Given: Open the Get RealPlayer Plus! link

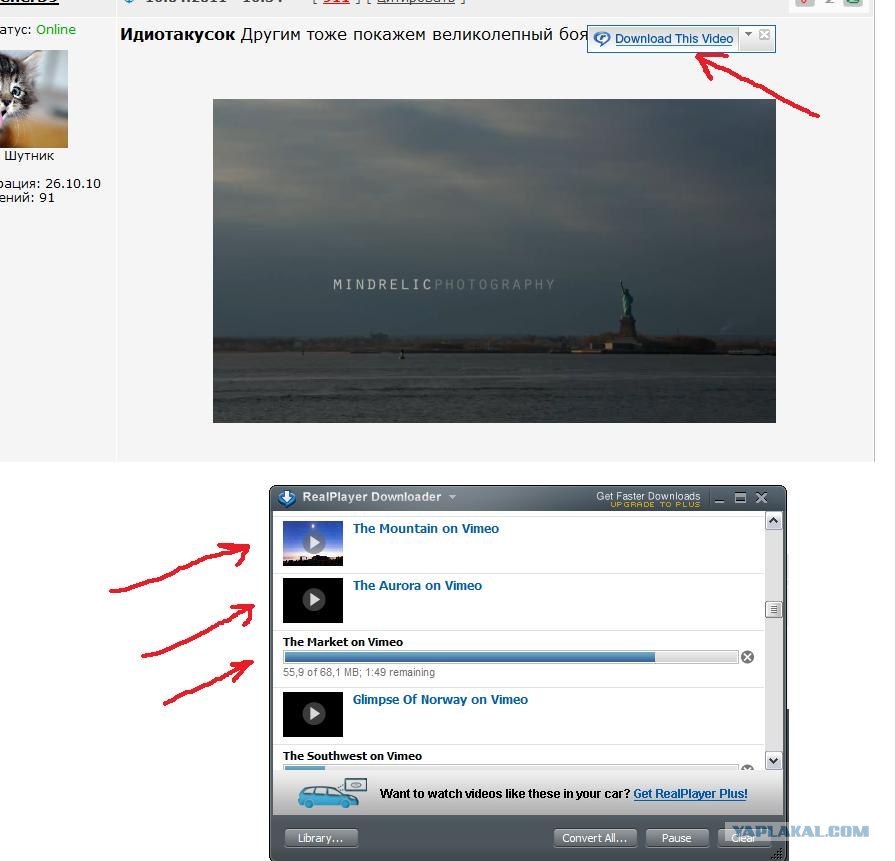Looking at the screenshot, I should tap(690, 794).
